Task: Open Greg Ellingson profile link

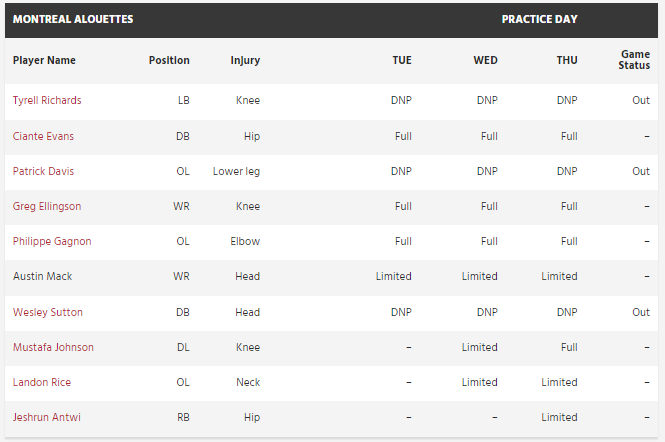Action: point(47,206)
